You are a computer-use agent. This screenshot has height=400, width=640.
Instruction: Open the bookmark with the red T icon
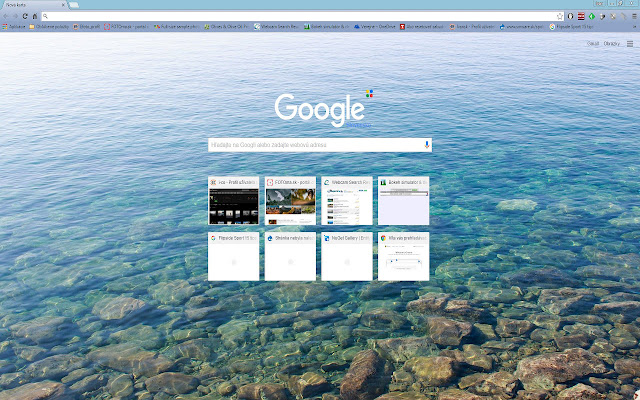pyautogui.click(x=422, y=27)
